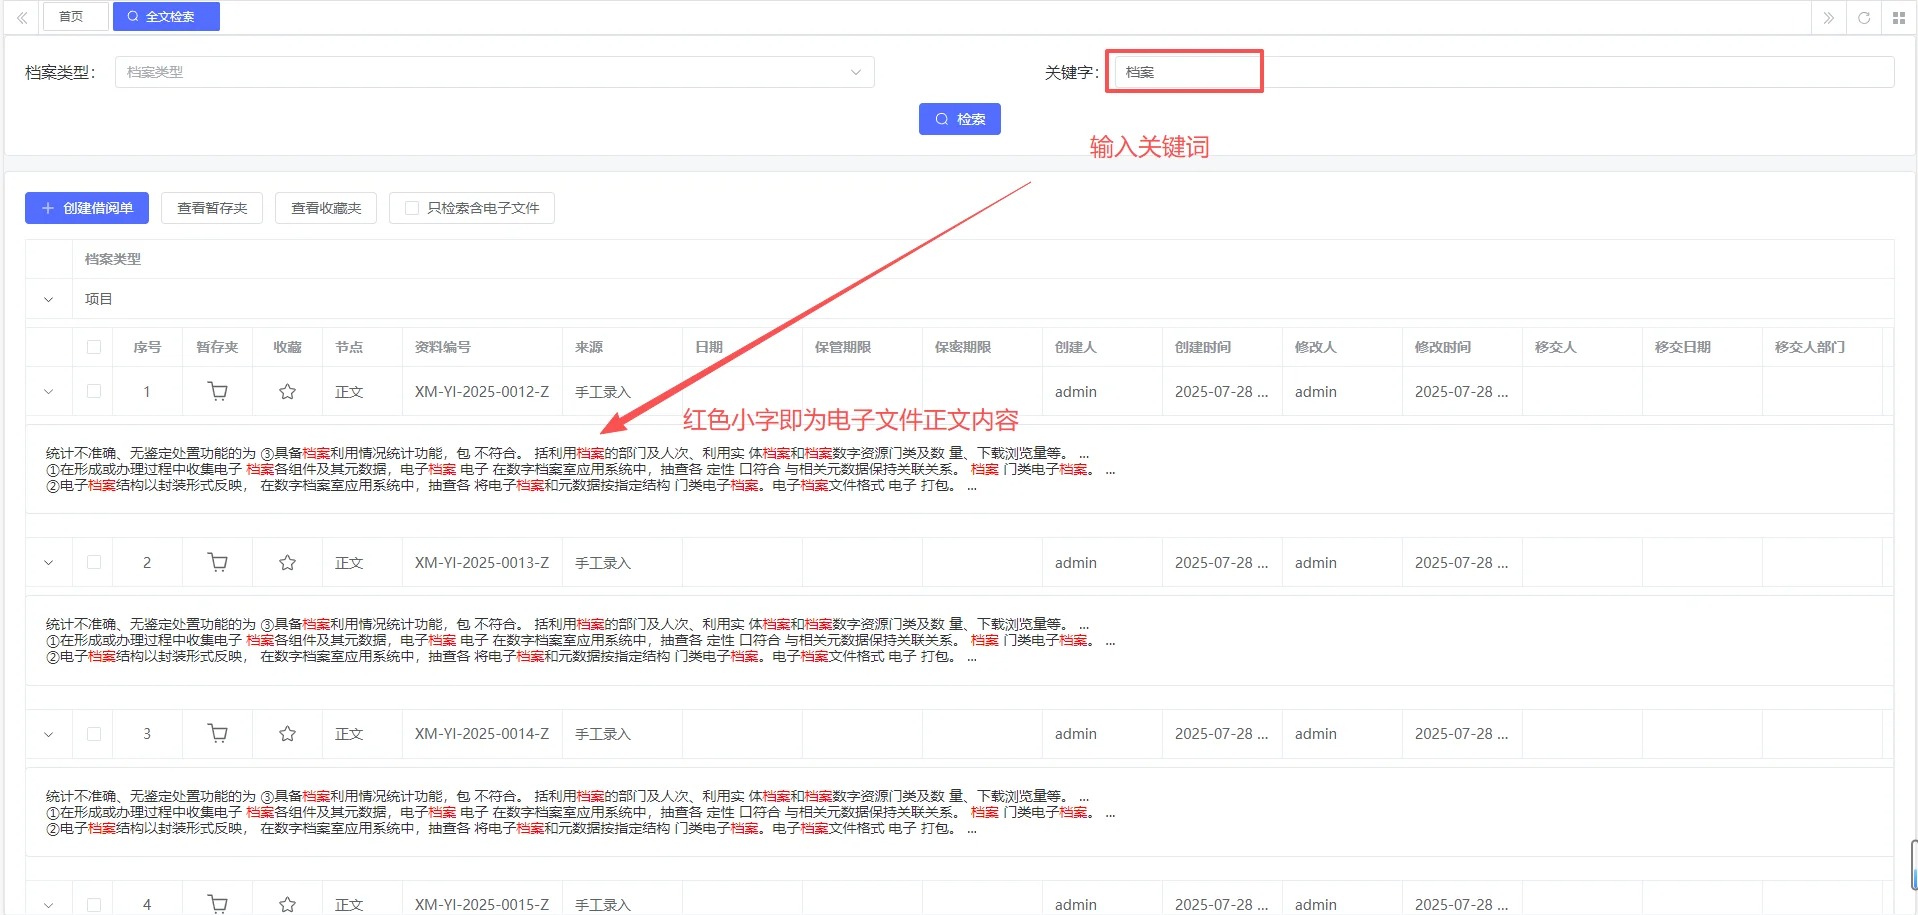
Task: Favorite record XM-YI-2025-0014-Z with star
Action: click(x=287, y=734)
